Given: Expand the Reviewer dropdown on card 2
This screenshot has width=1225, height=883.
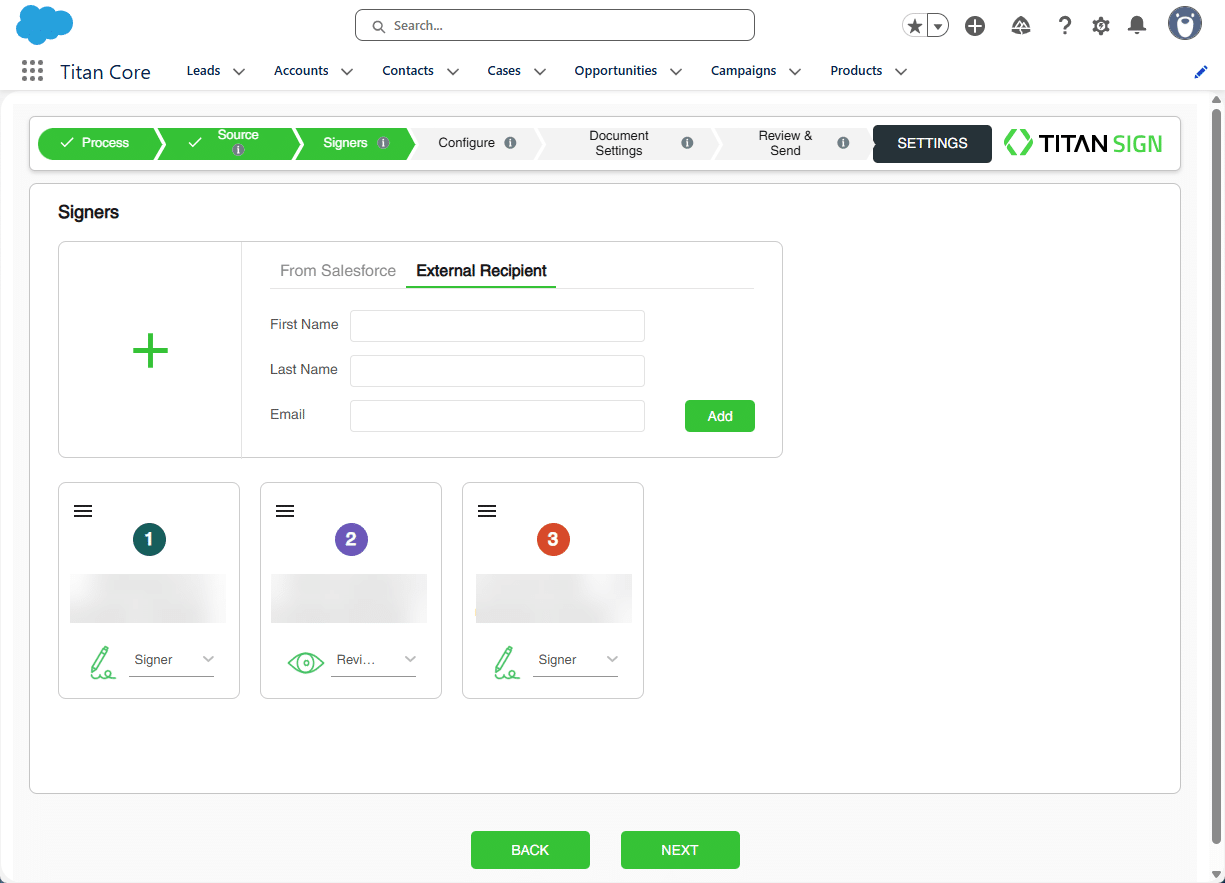Looking at the screenshot, I should tap(410, 659).
